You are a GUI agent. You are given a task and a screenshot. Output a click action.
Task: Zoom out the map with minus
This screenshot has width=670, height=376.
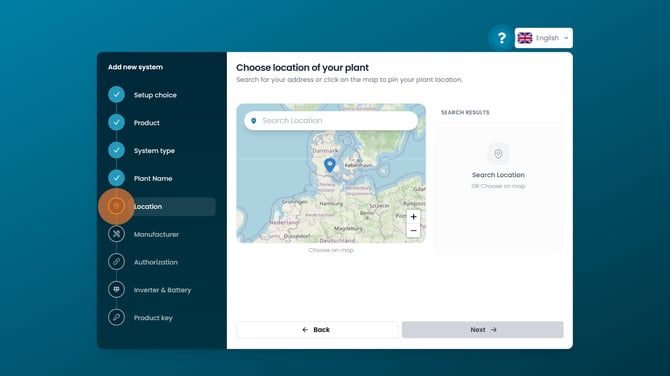413,231
